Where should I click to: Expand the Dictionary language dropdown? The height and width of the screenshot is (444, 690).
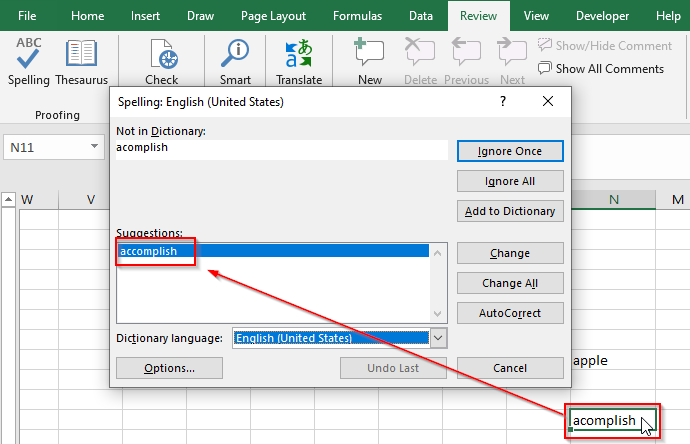438,338
